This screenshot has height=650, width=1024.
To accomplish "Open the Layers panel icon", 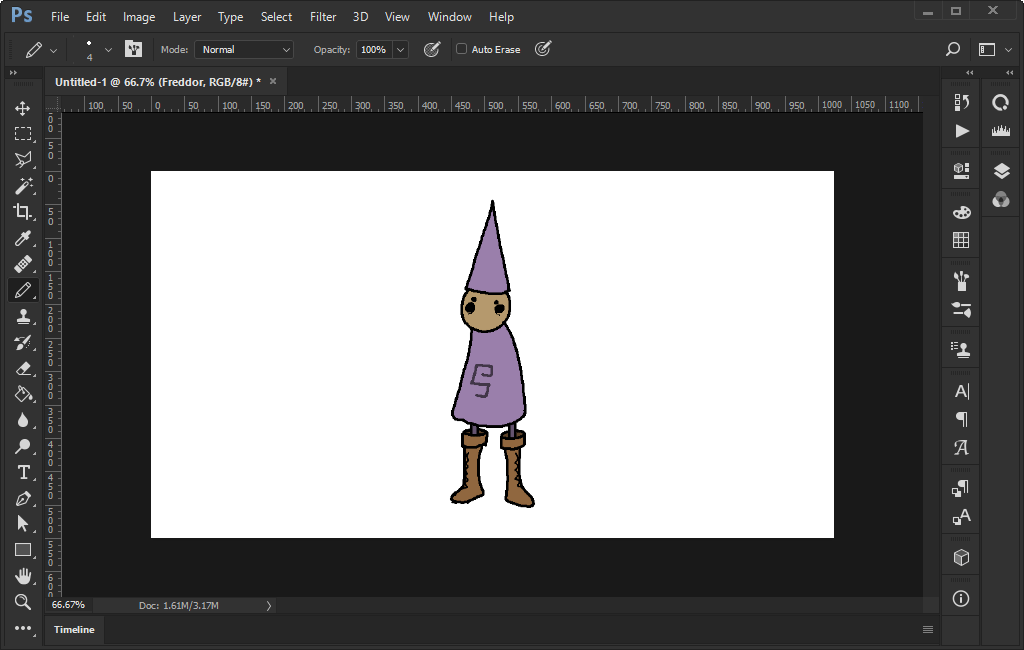I will [1001, 172].
